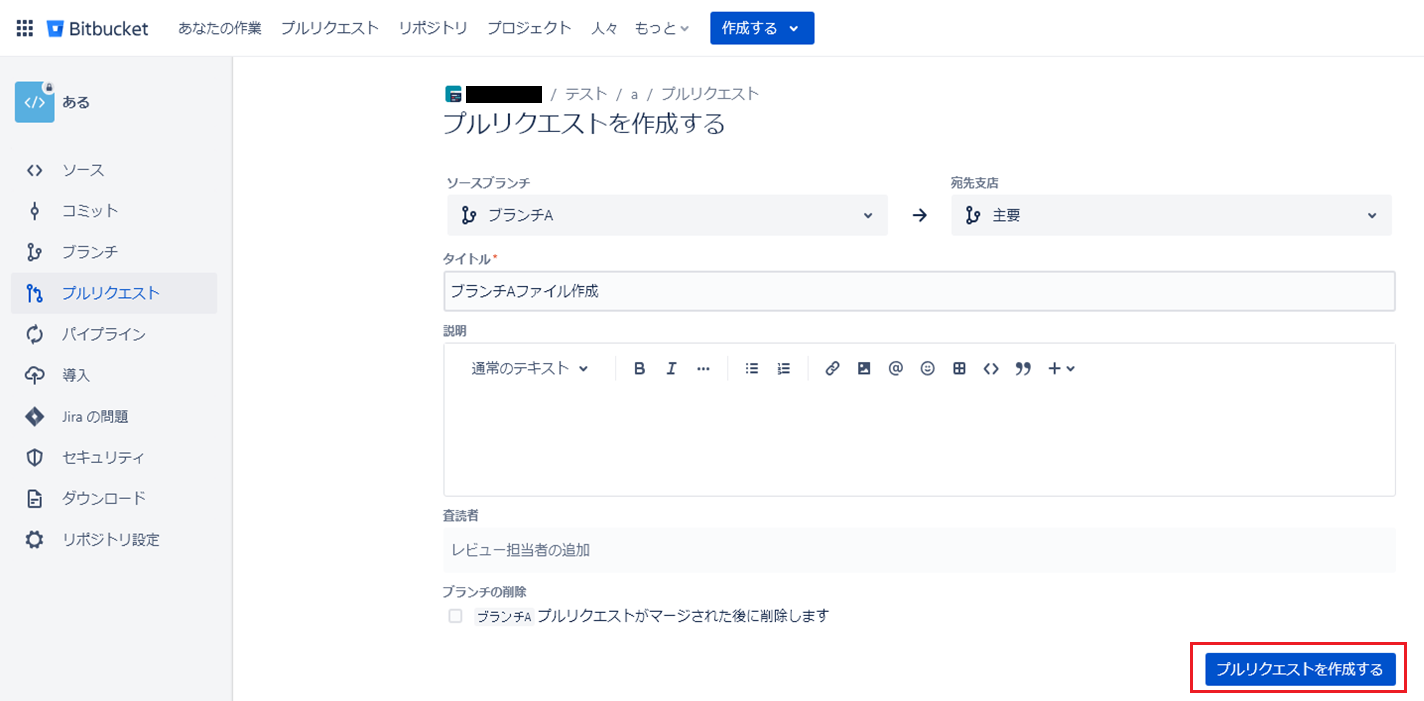
Task: Select ダウンロード label in sidebar
Action: (x=104, y=498)
